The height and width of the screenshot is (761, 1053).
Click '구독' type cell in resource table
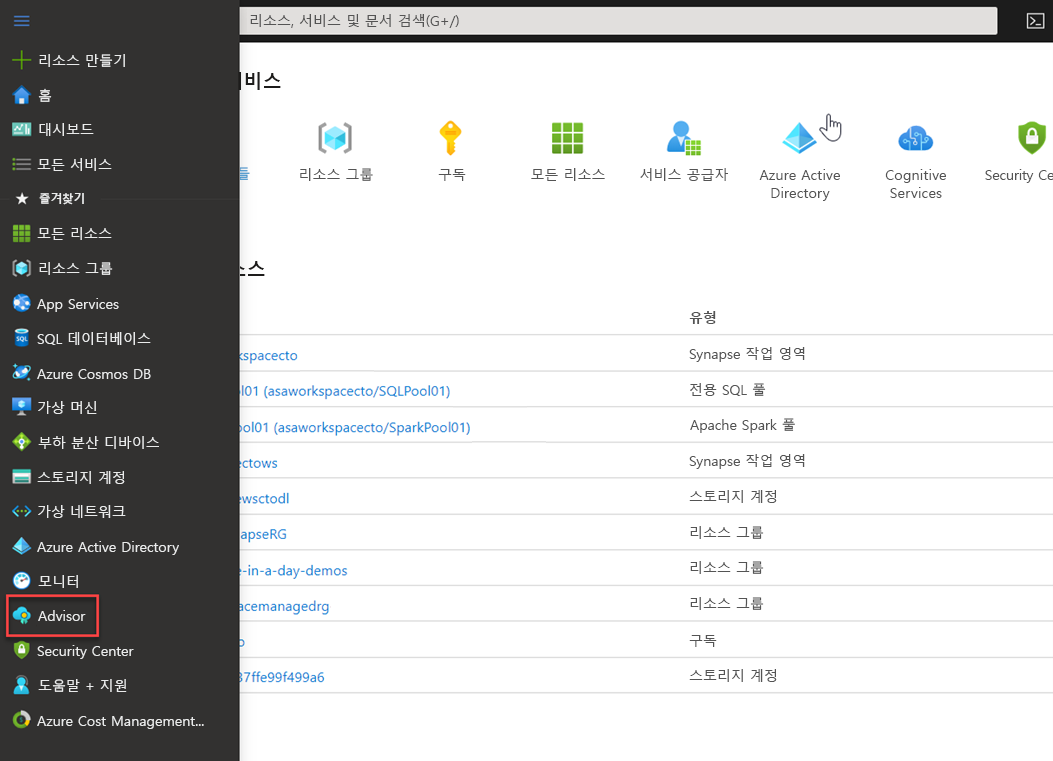702,639
